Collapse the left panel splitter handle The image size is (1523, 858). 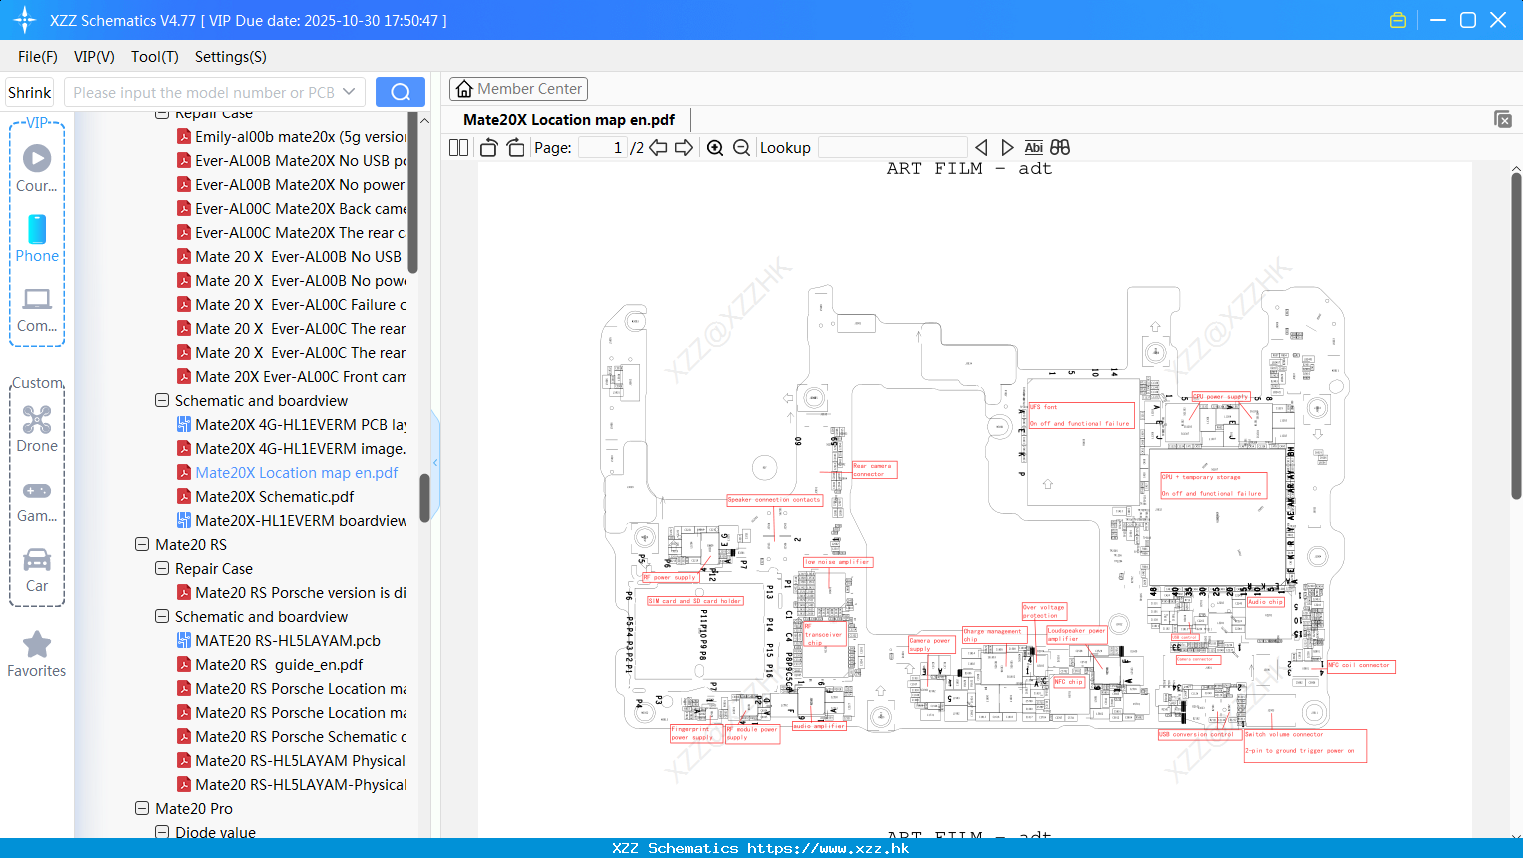(435, 462)
